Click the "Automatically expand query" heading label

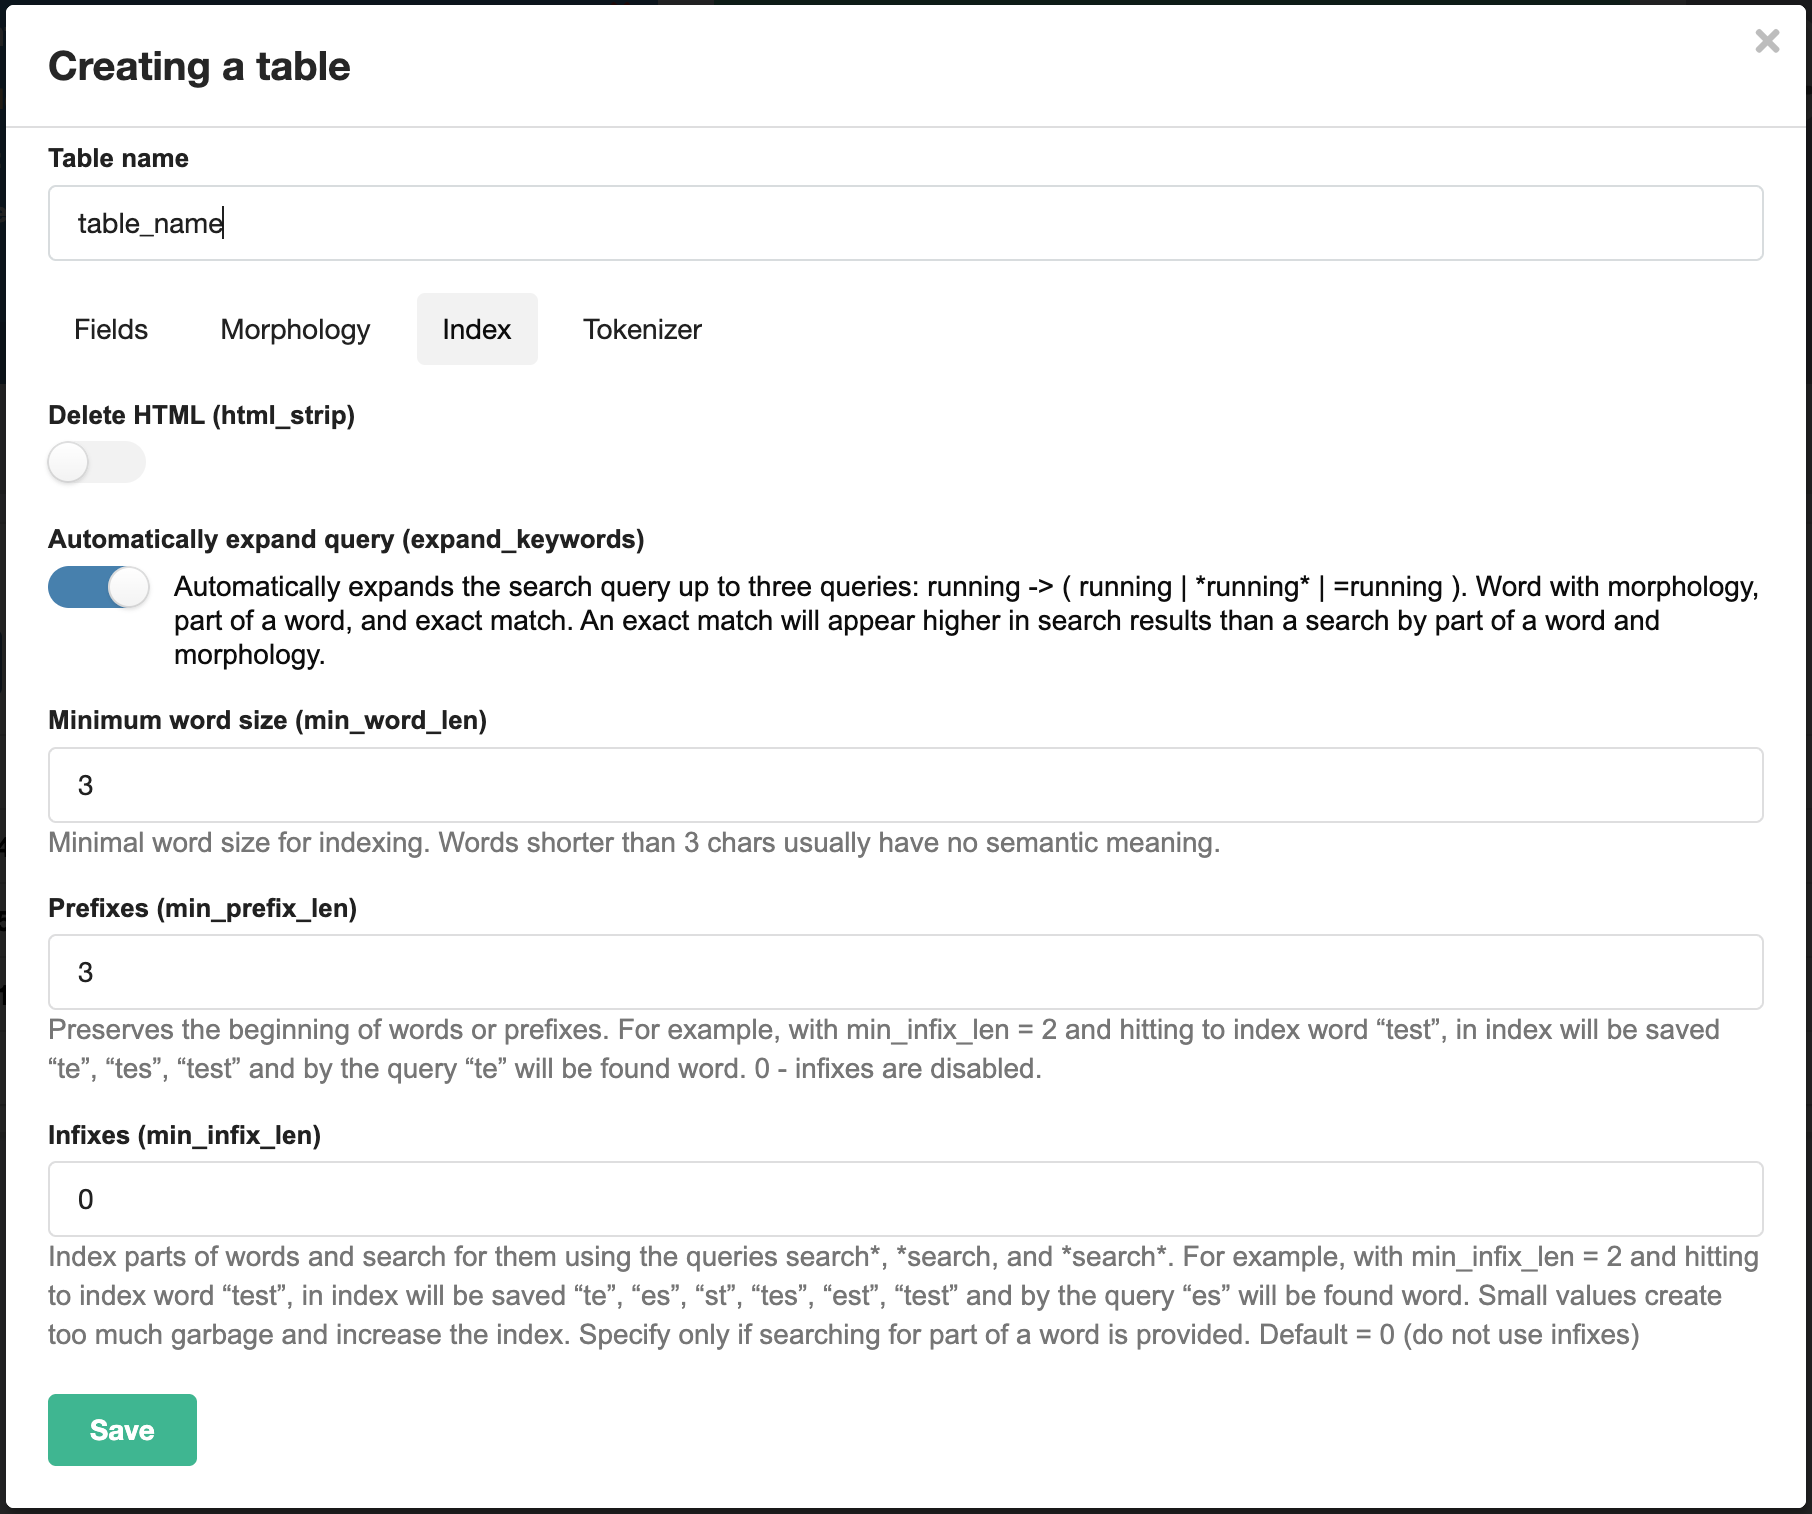[x=346, y=539]
